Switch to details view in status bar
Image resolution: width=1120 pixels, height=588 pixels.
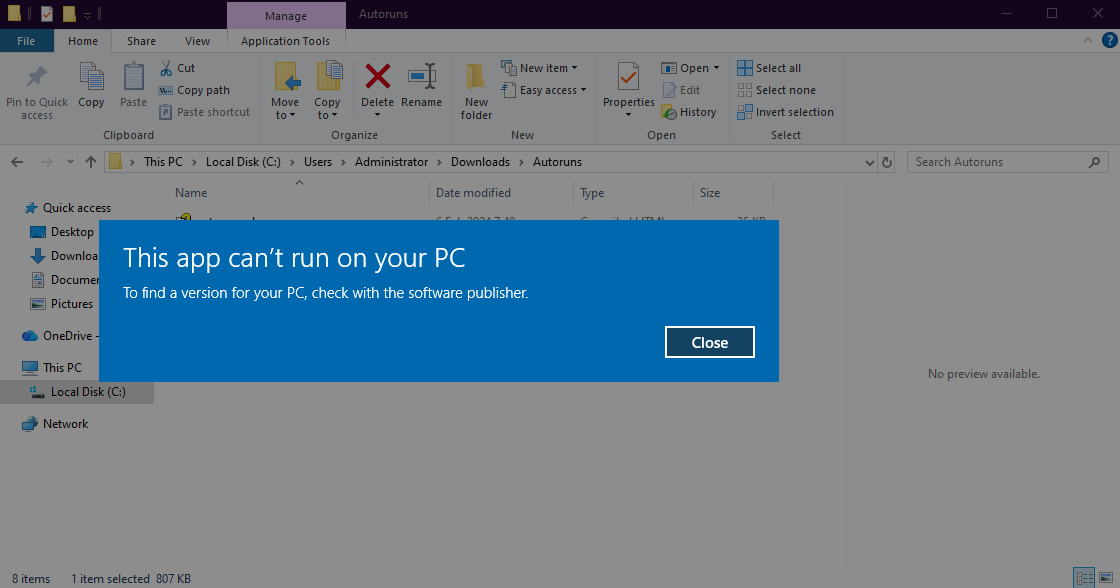click(1084, 577)
